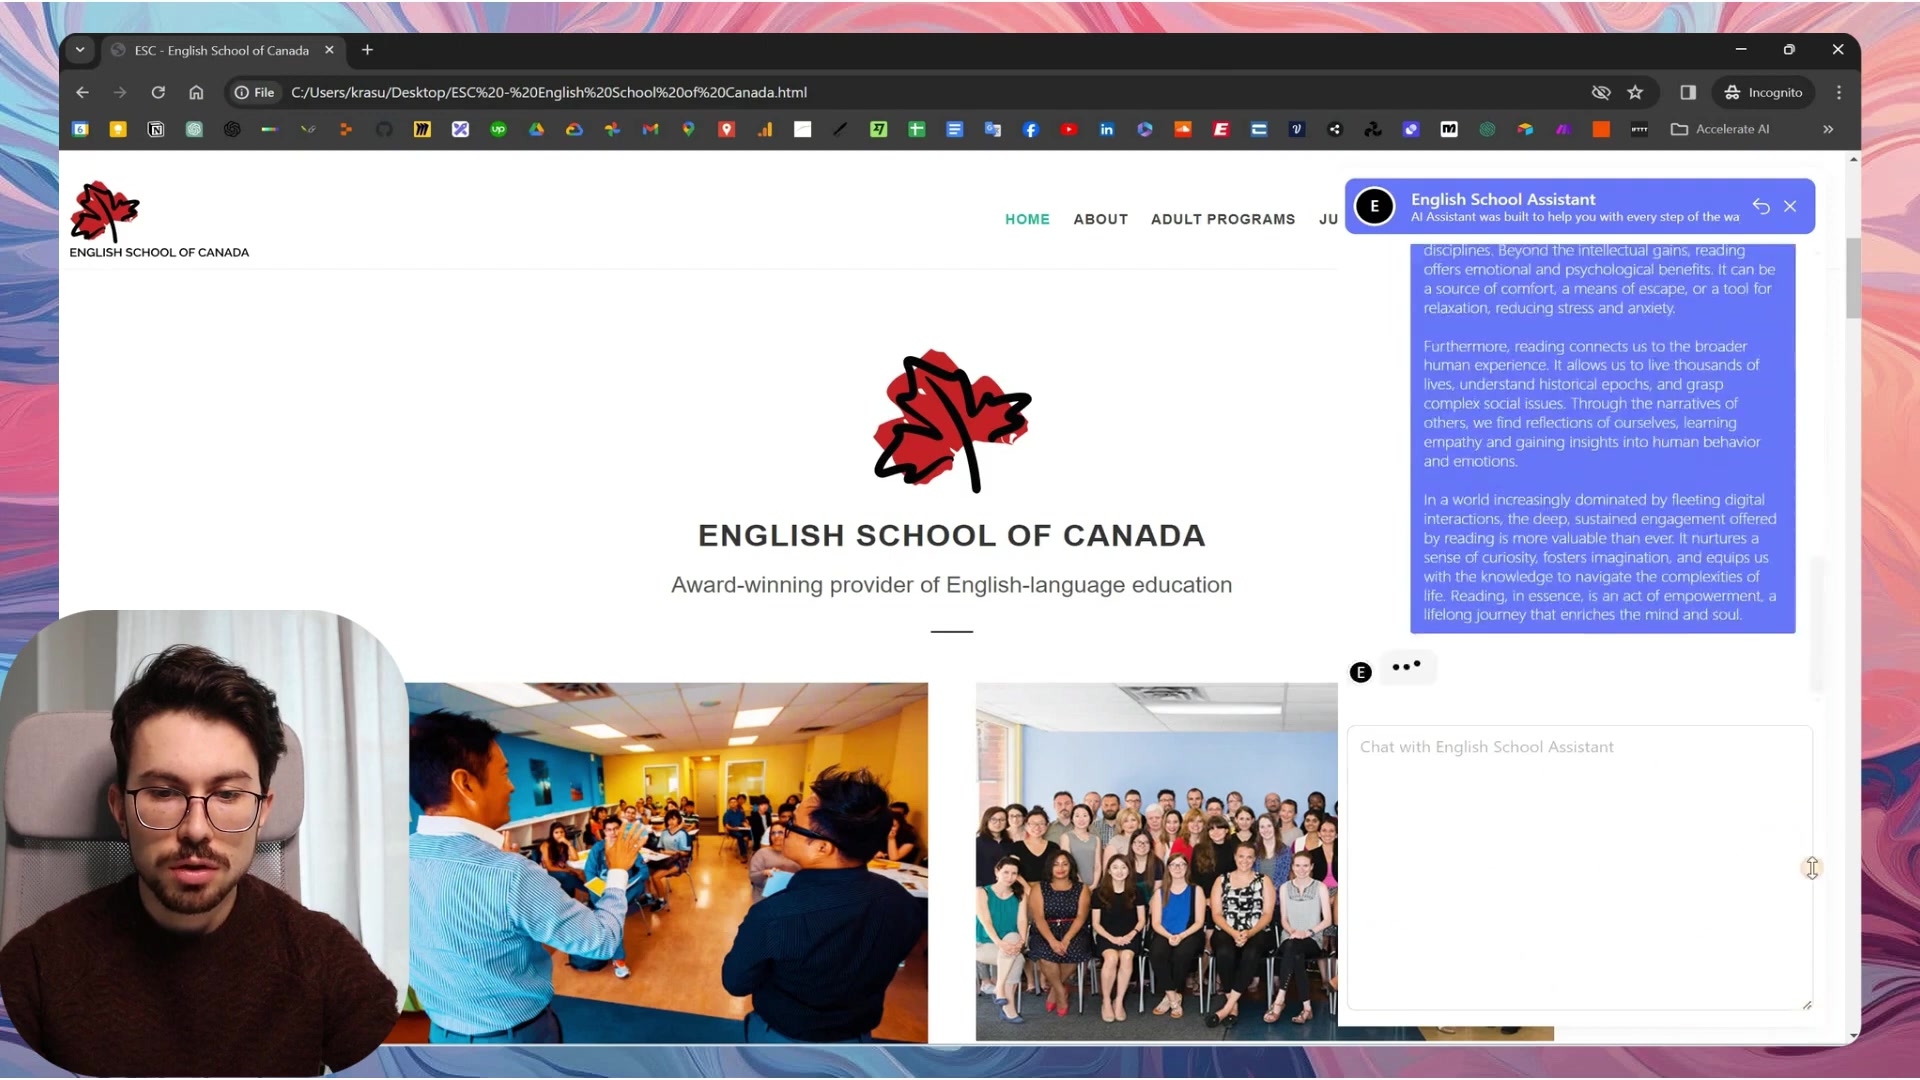The image size is (1920, 1080).
Task: Open the Google Maps bookmark
Action: (688, 129)
